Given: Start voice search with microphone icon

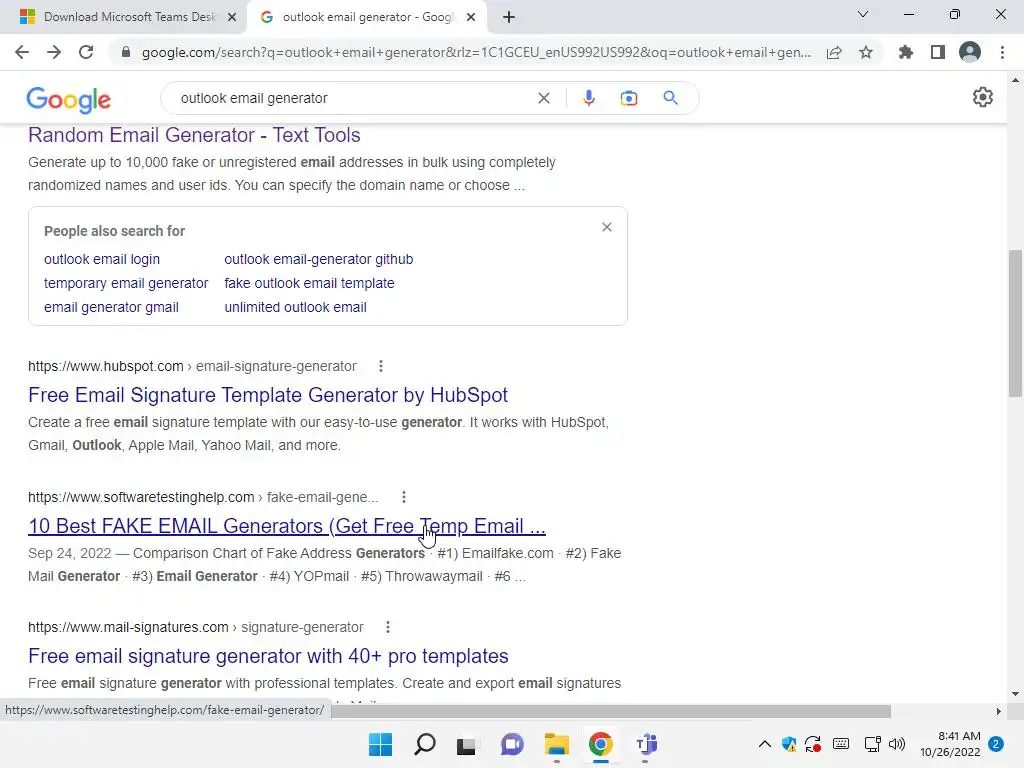Looking at the screenshot, I should point(588,98).
